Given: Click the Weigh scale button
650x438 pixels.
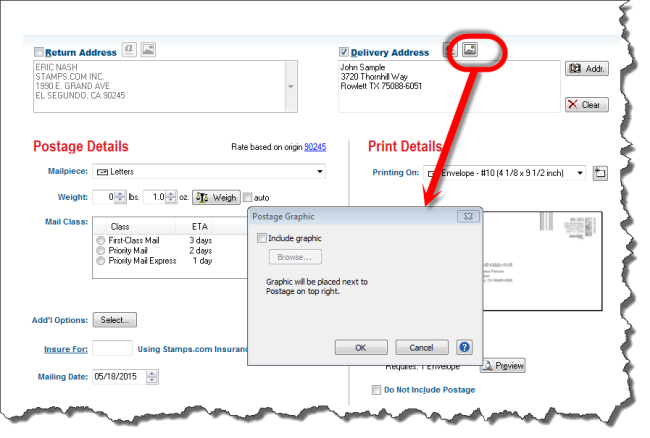Looking at the screenshot, I should coord(215,197).
